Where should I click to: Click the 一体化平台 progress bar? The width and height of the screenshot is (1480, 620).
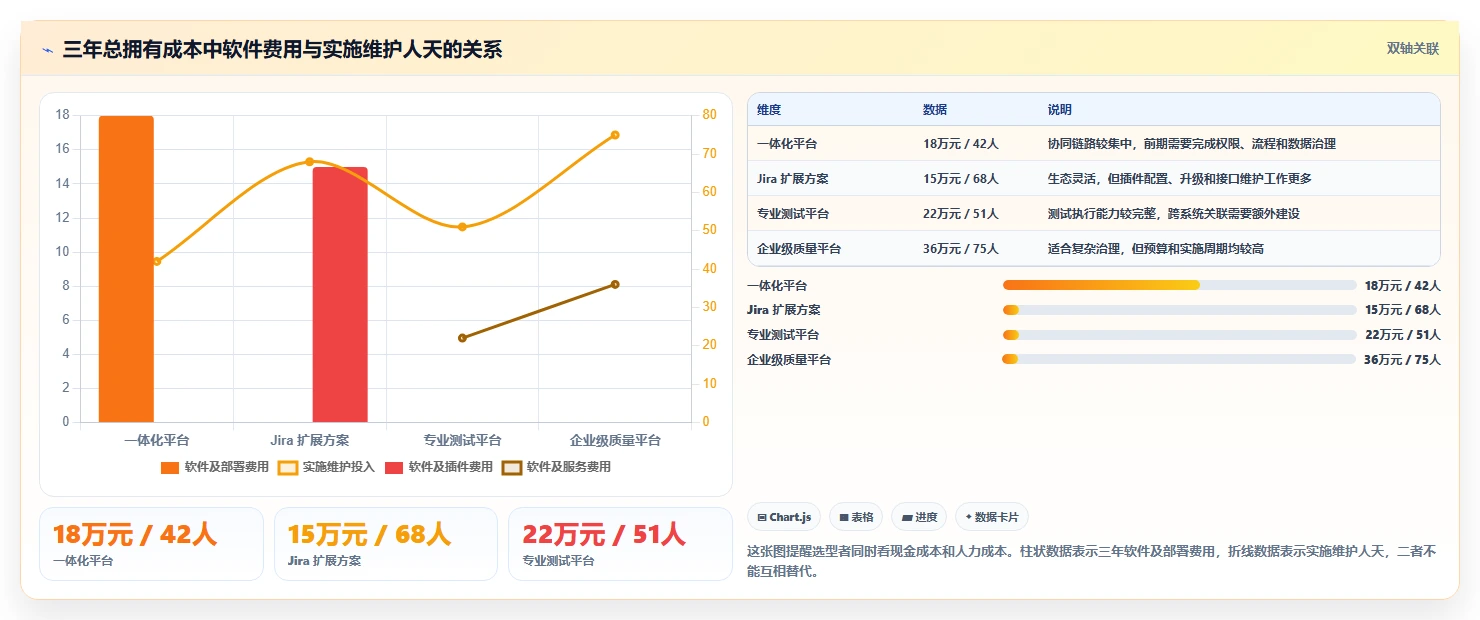click(1179, 286)
